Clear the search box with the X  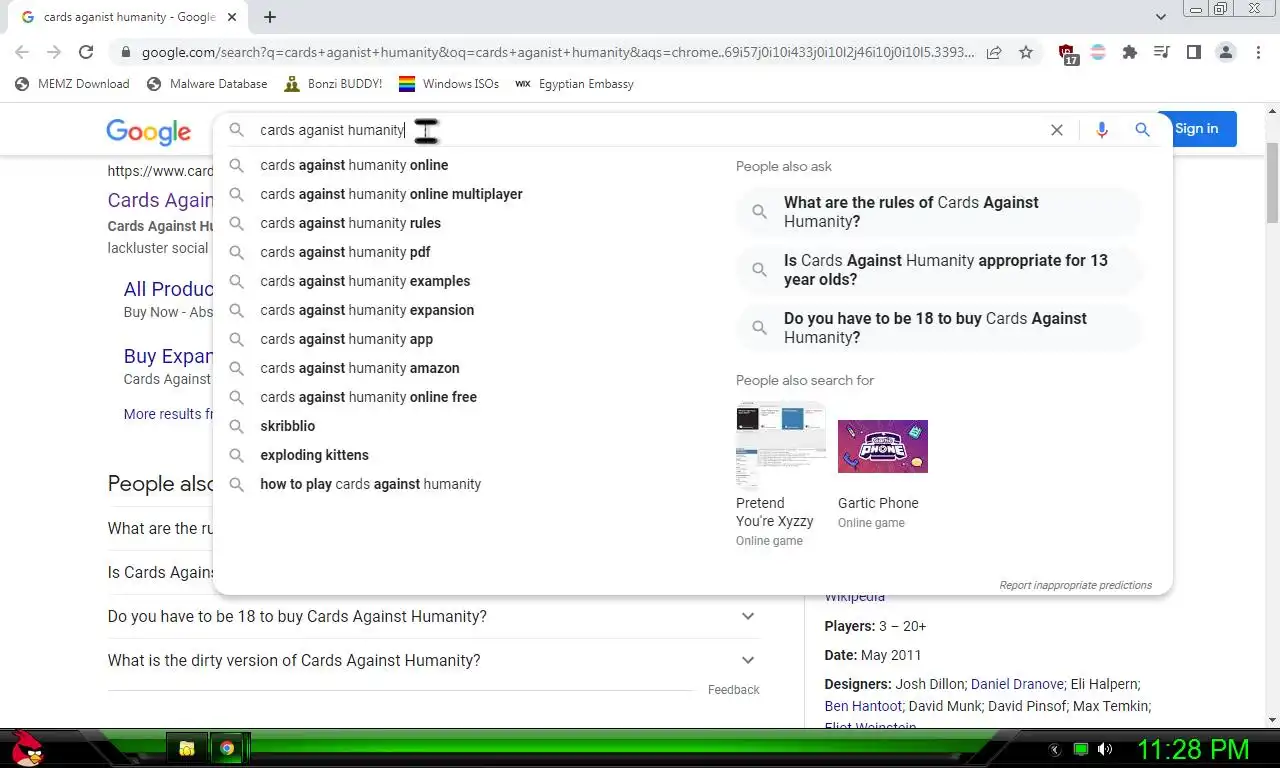pyautogui.click(x=1057, y=130)
